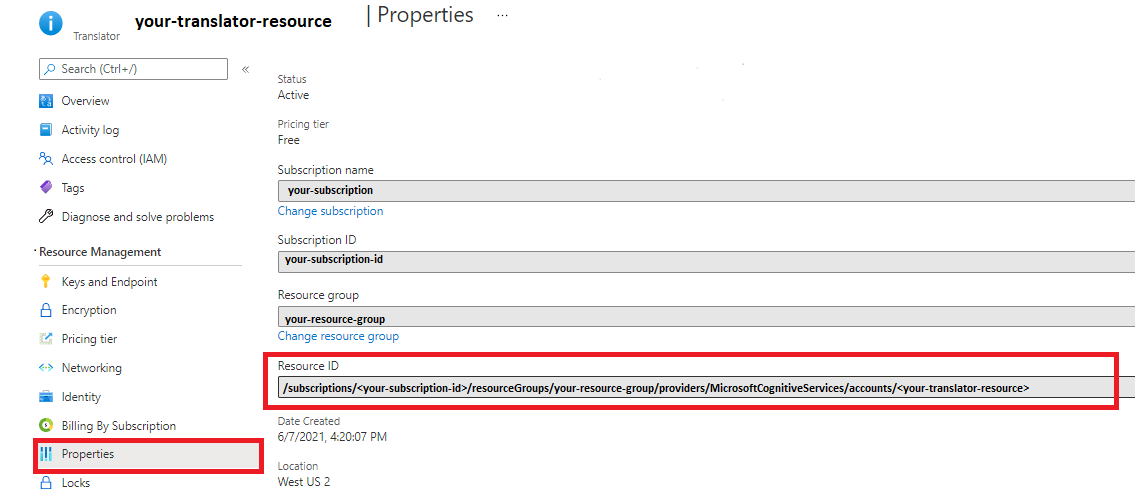1135x501 pixels.
Task: Collapse the sidebar with the double chevron
Action: pyautogui.click(x=245, y=70)
